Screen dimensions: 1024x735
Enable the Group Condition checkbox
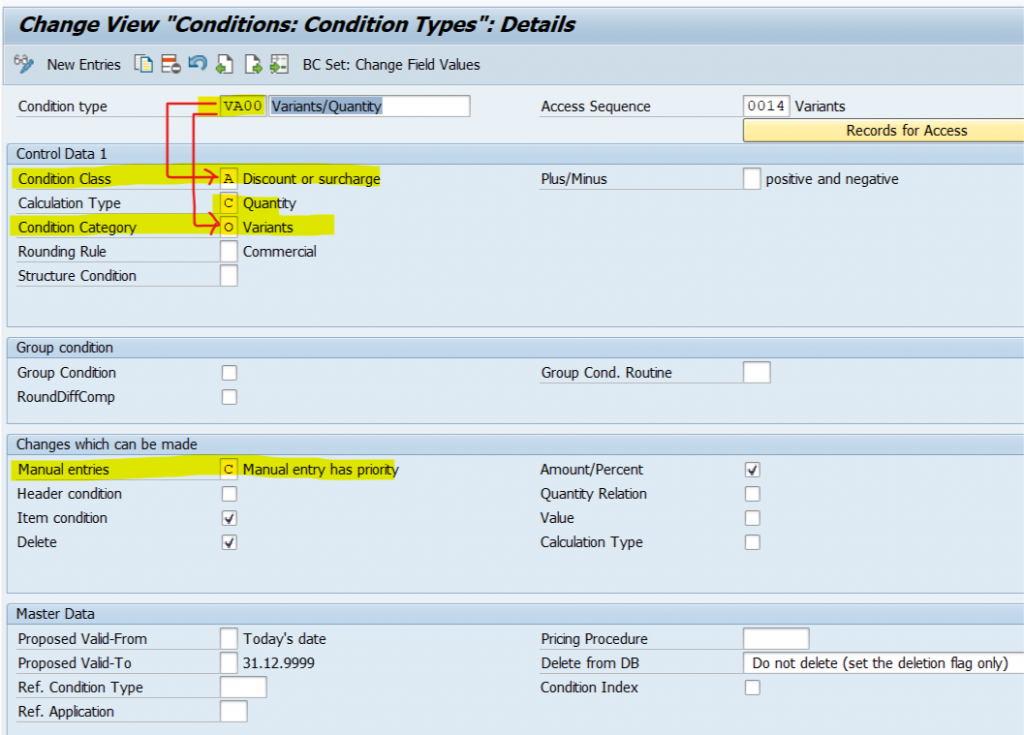[229, 373]
